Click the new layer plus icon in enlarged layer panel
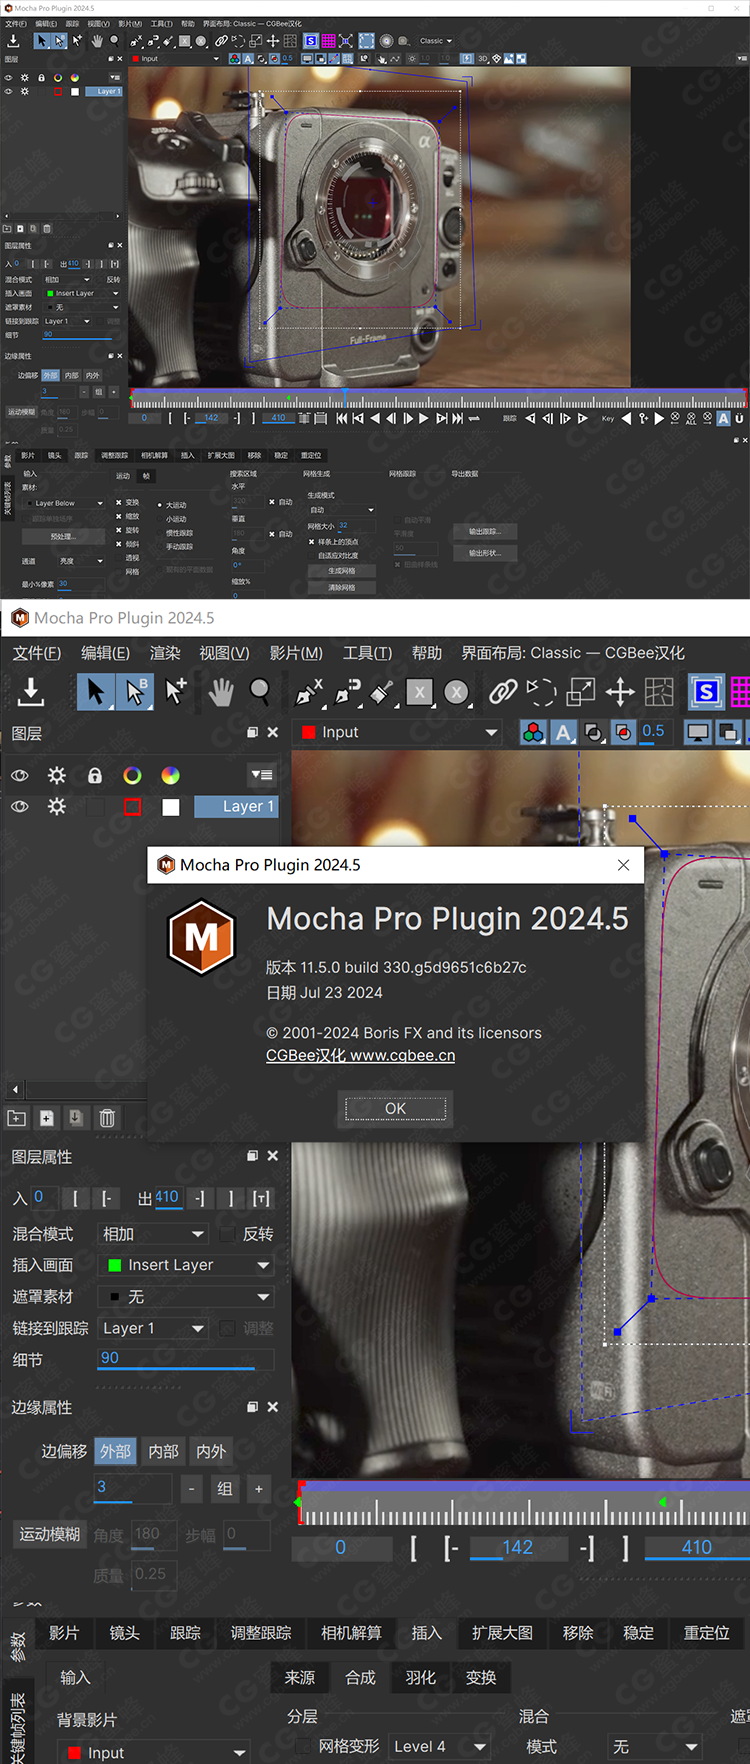This screenshot has height=1764, width=750. coord(47,1118)
